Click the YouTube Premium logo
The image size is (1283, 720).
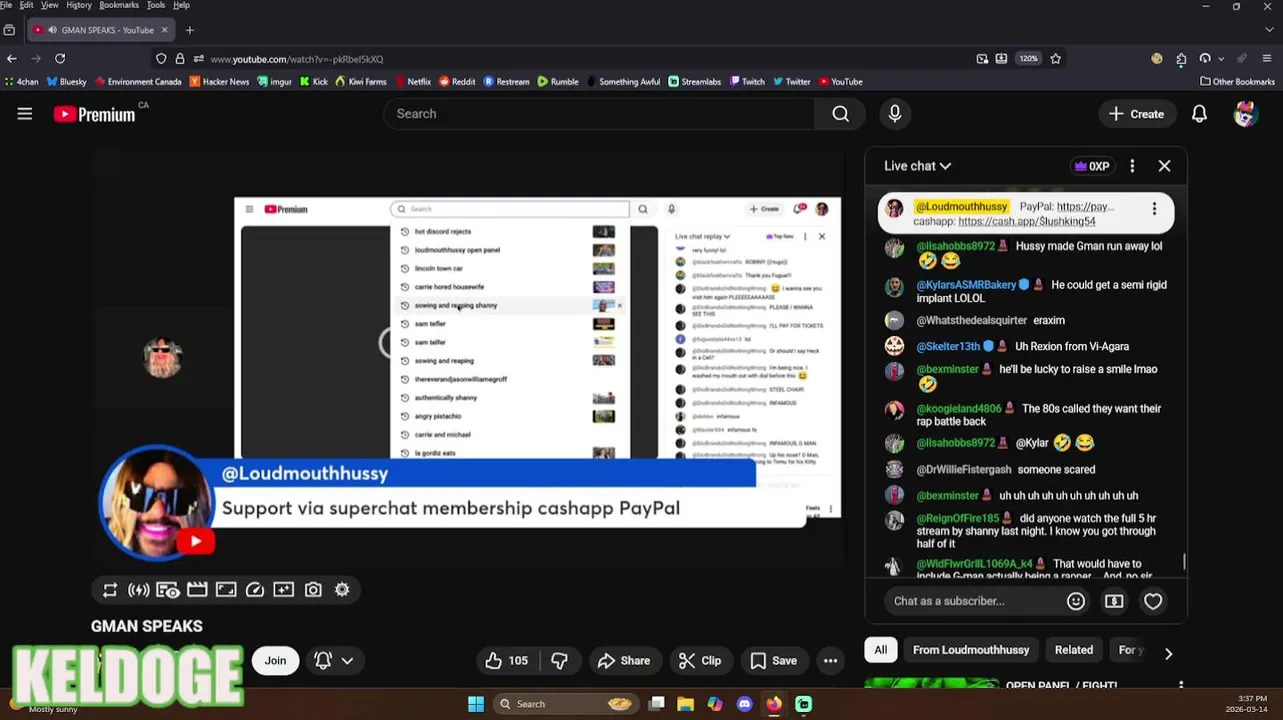(x=94, y=114)
